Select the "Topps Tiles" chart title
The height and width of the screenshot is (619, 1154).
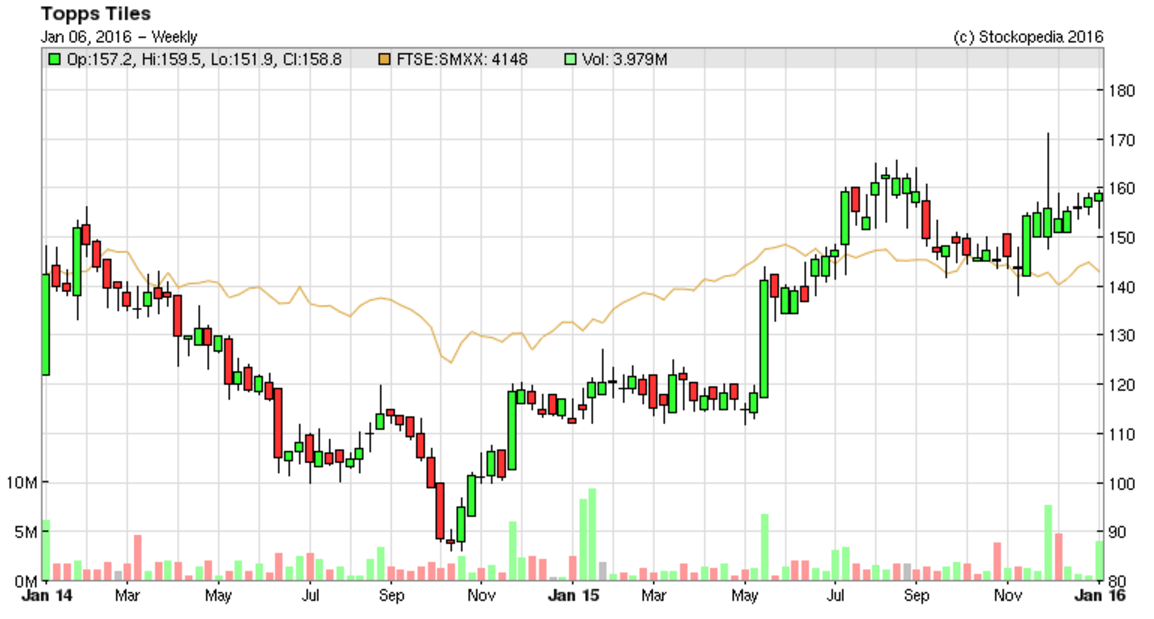click(x=96, y=13)
